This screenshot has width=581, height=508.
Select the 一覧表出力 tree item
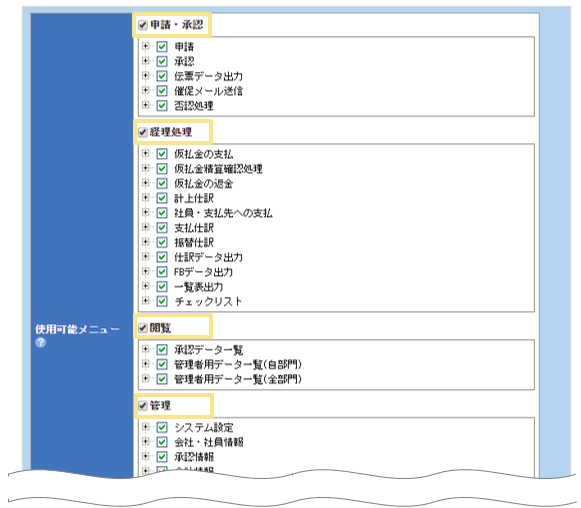(199, 287)
